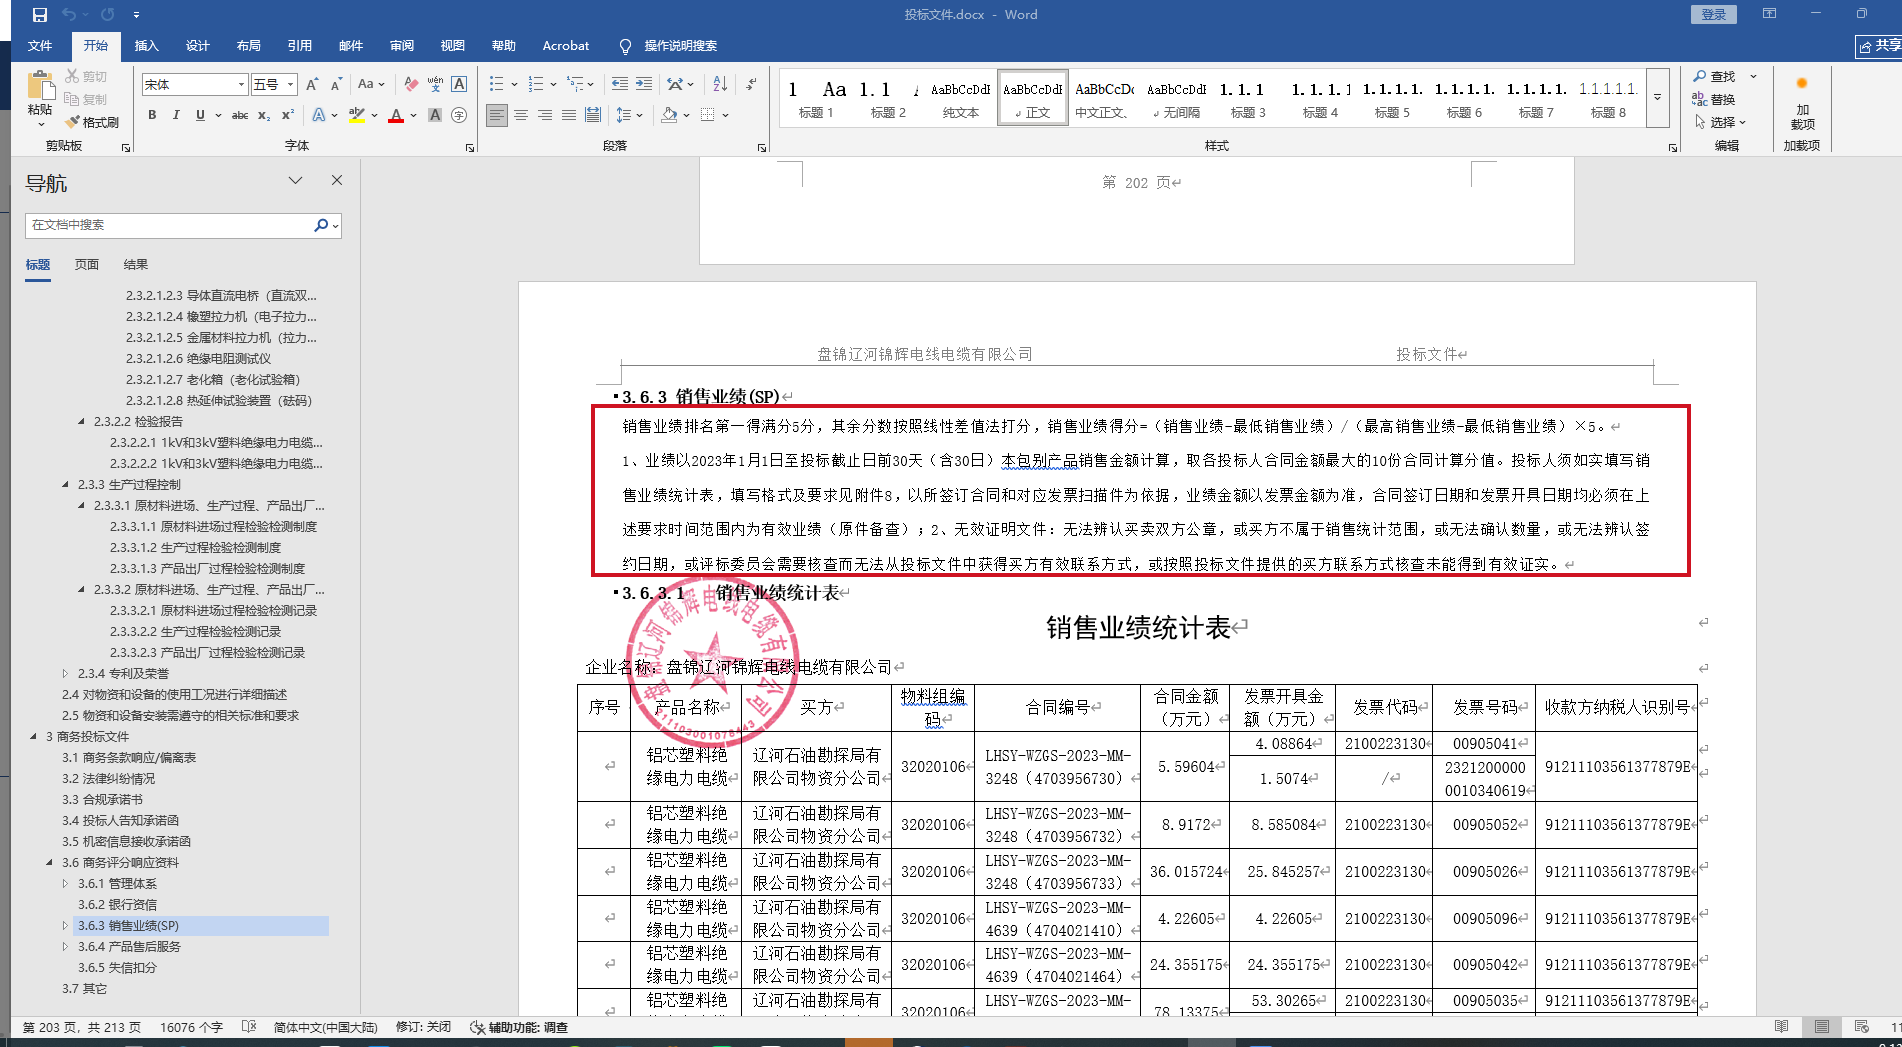Increase font size with the grow-font icon

pyautogui.click(x=312, y=85)
